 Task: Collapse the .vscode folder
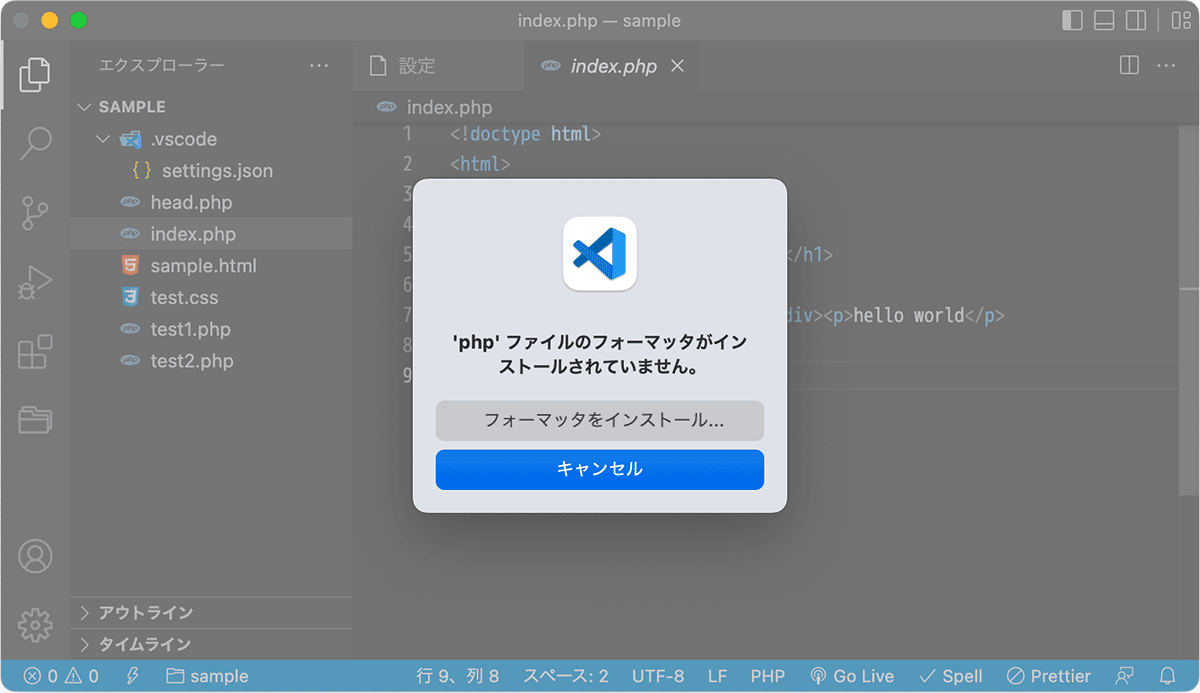point(102,139)
